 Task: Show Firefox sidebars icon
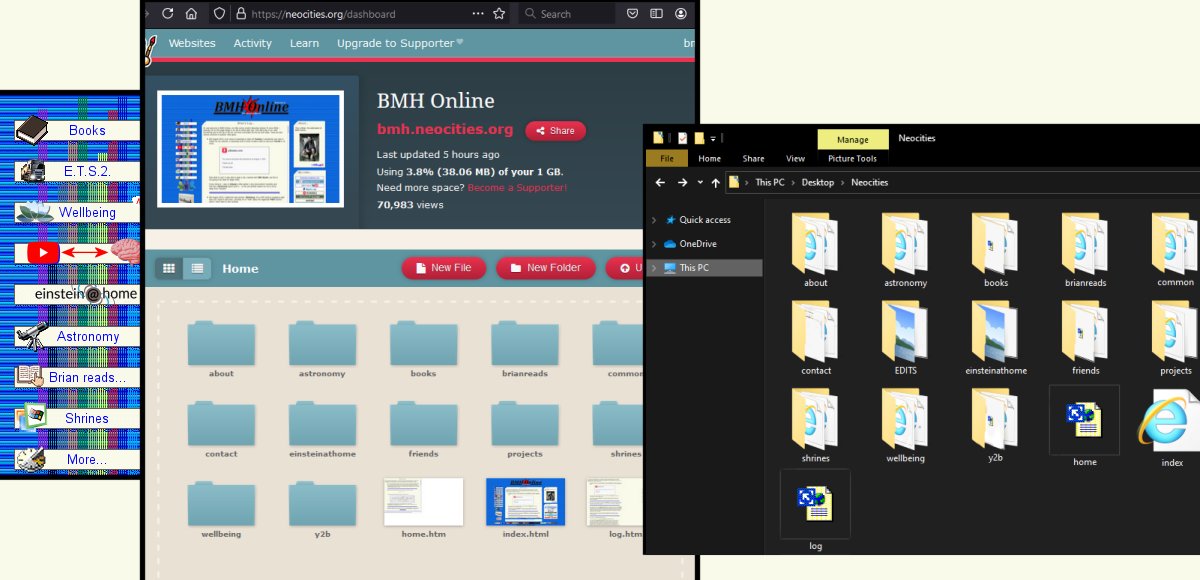click(x=657, y=14)
